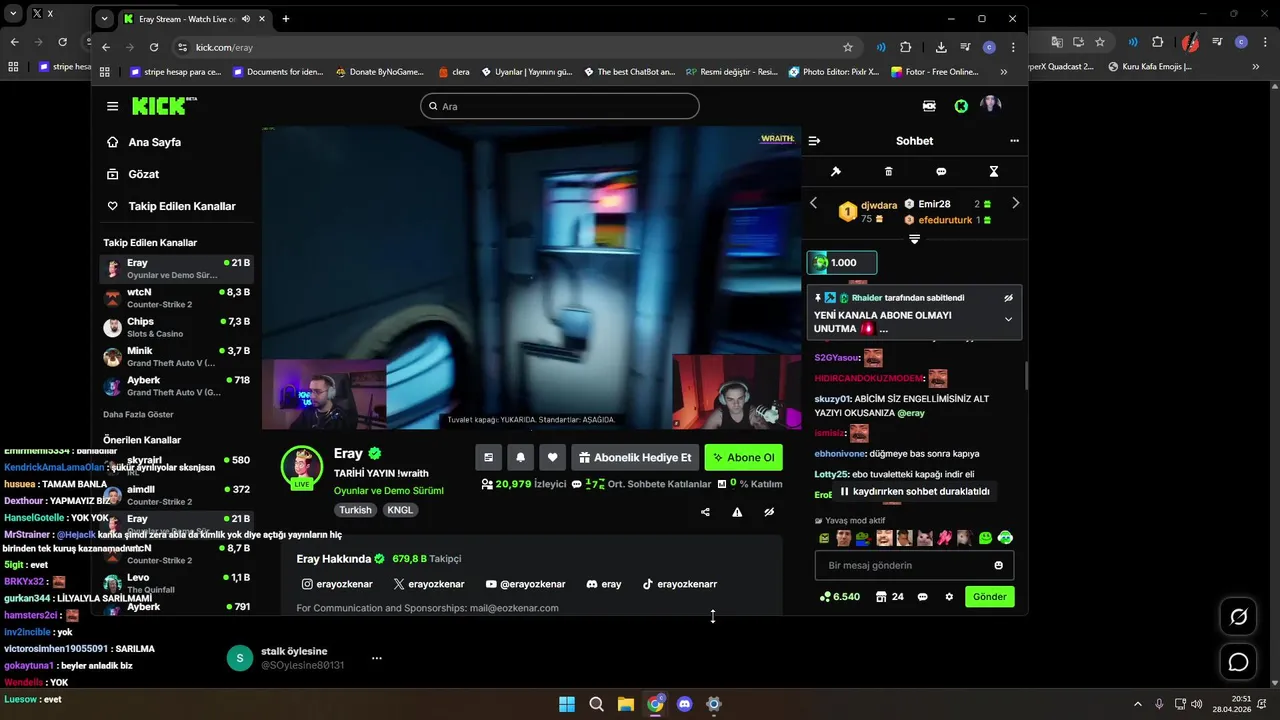Image resolution: width=1280 pixels, height=720 pixels.
Task: Click the news card icon beside the bell
Action: point(488,457)
